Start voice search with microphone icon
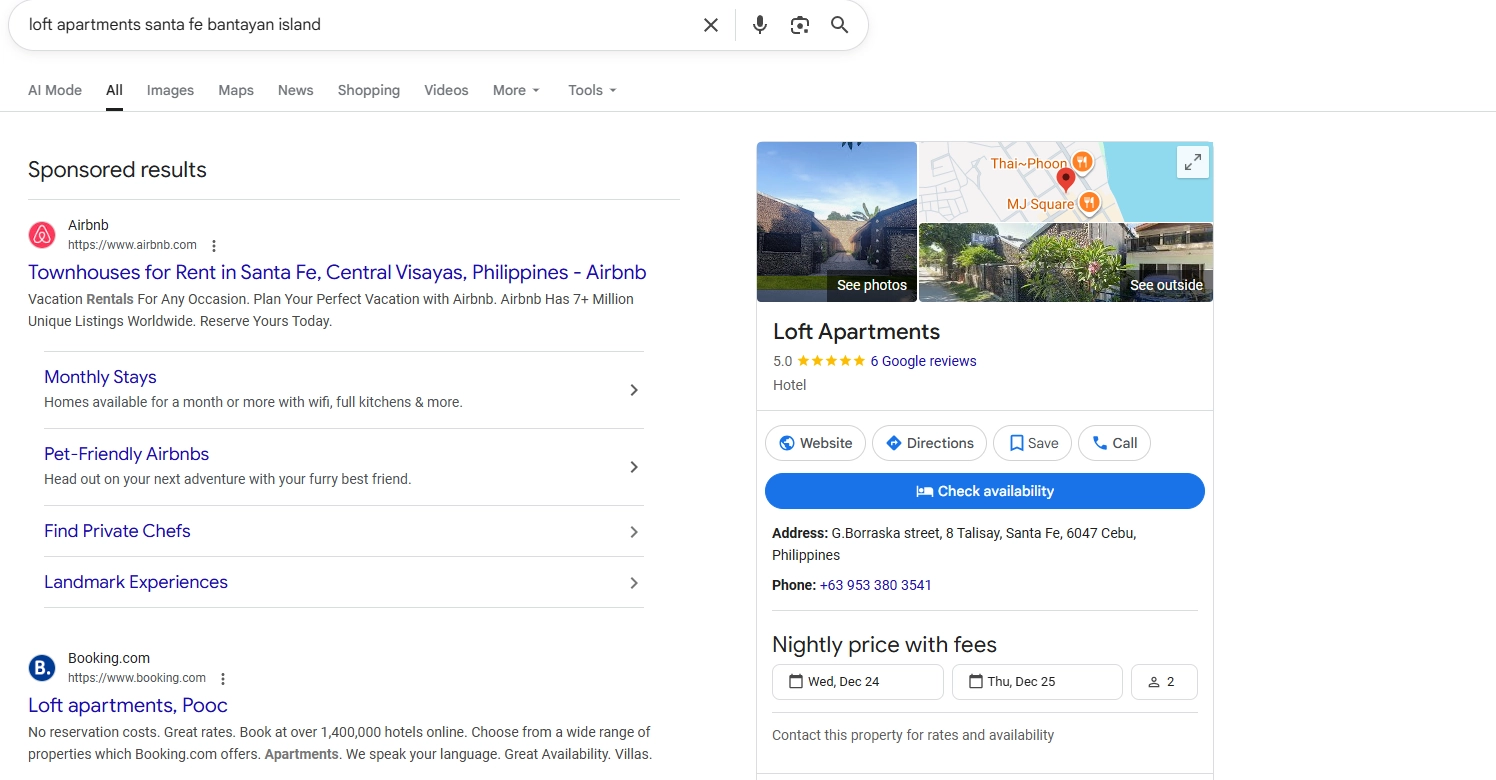Image resolution: width=1496 pixels, height=780 pixels. pos(760,25)
